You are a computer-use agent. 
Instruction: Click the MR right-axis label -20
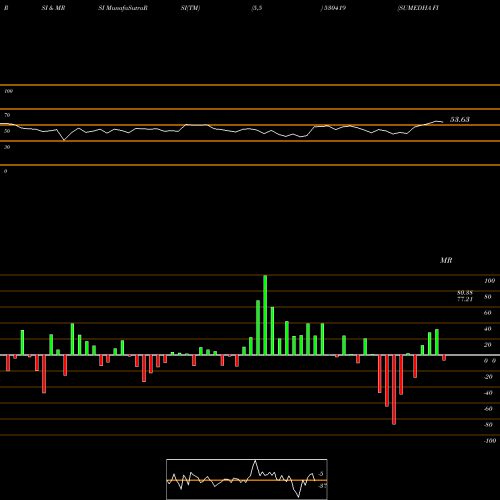point(488,377)
